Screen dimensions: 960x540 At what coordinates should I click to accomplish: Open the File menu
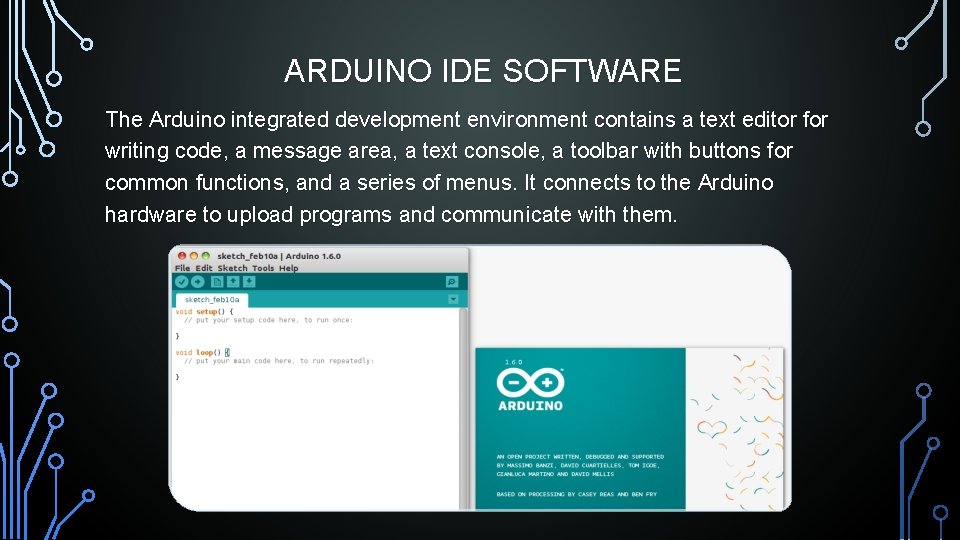click(182, 268)
